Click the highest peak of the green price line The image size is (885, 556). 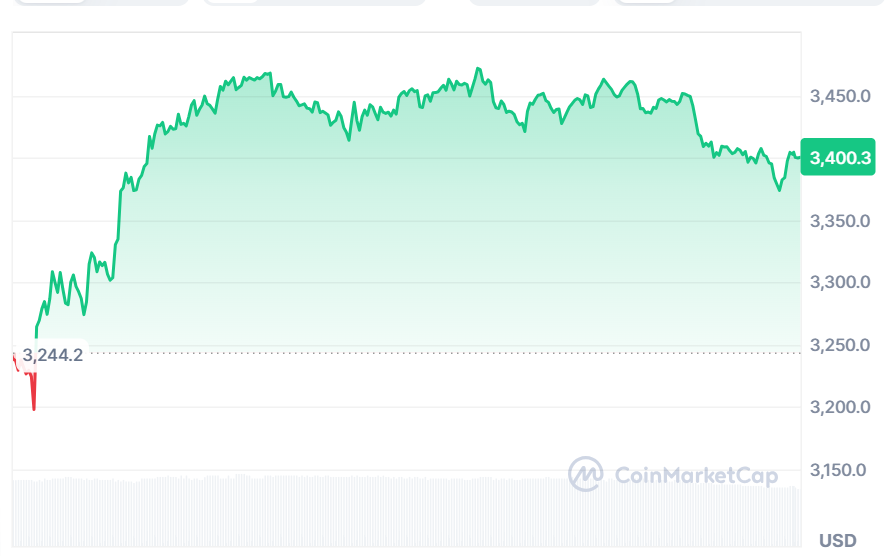[478, 69]
